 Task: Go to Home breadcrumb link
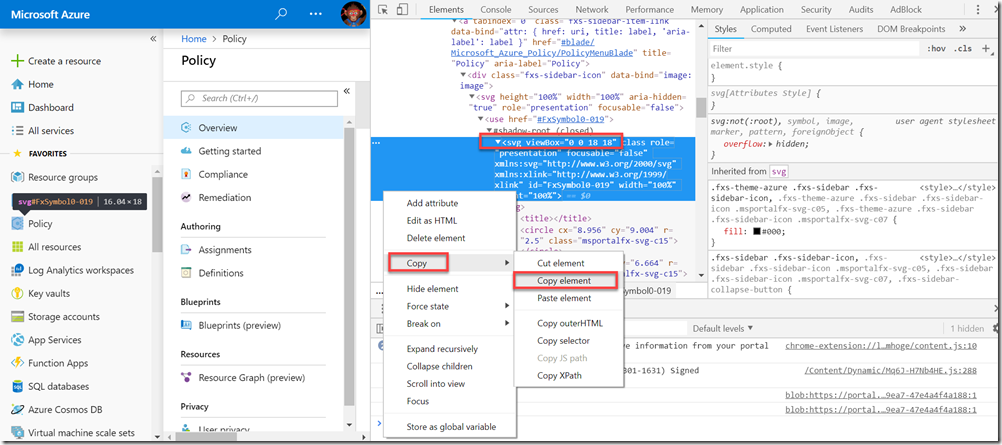[x=194, y=39]
